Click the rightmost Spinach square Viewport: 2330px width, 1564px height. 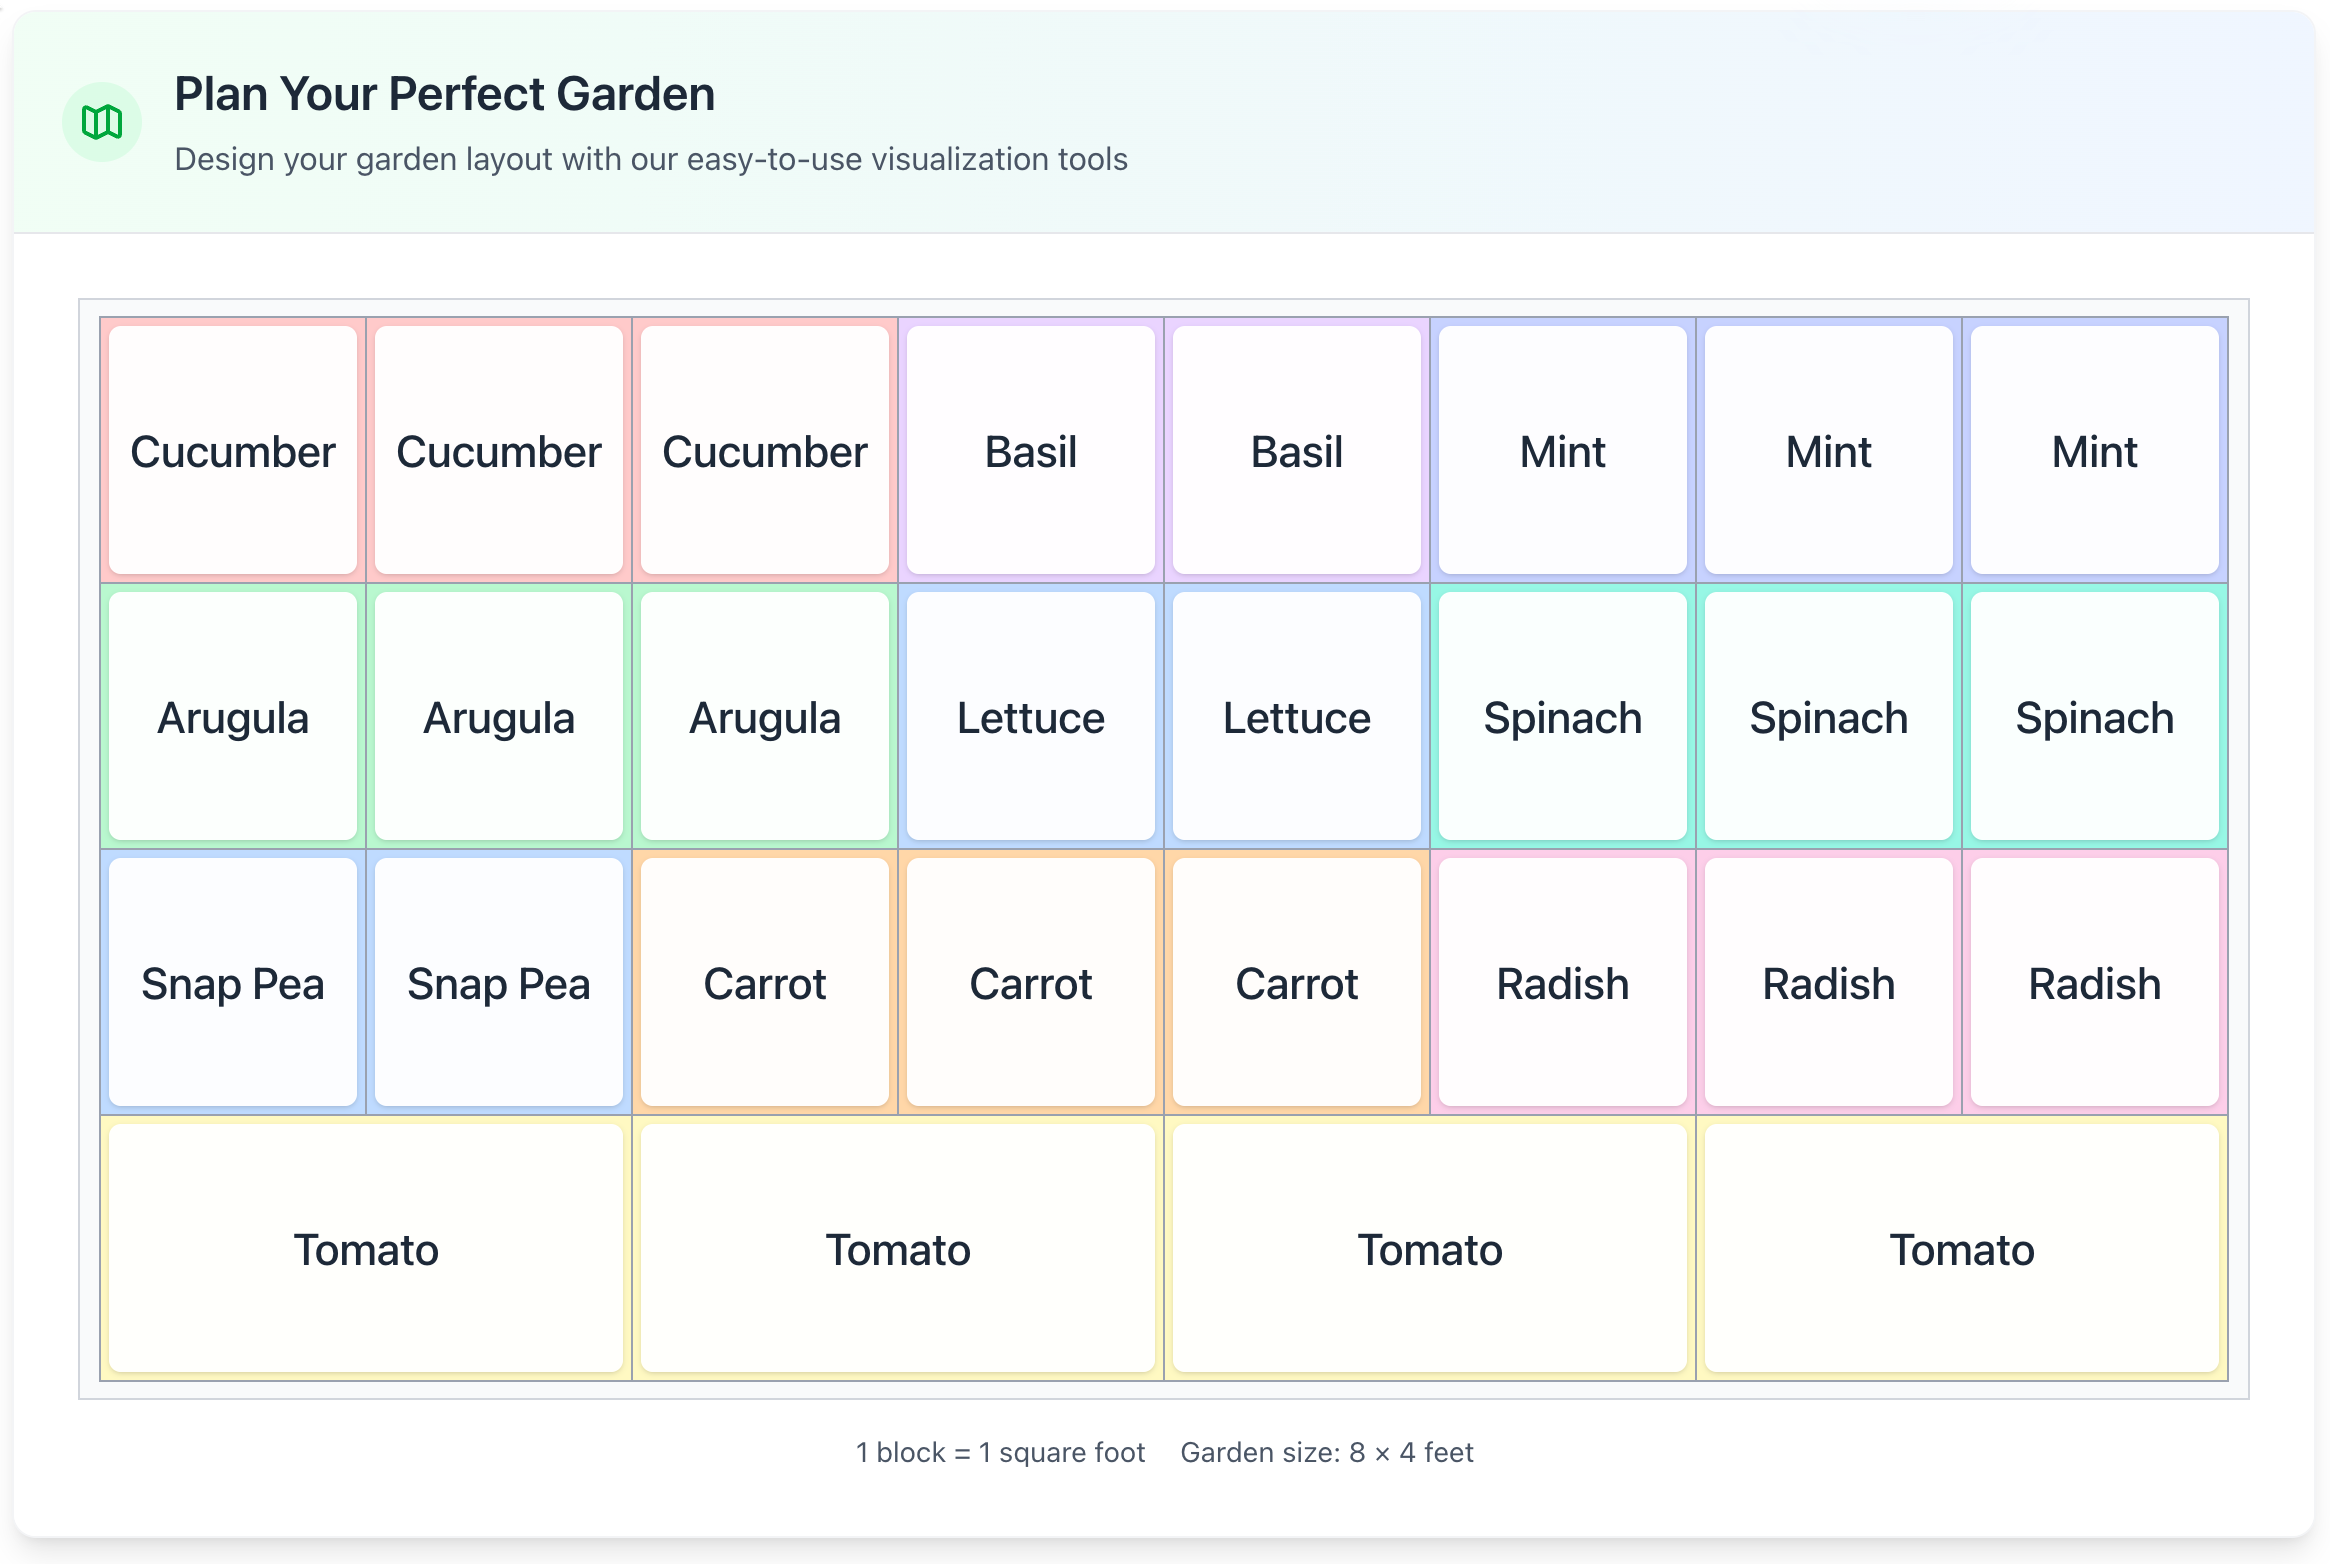point(2093,717)
